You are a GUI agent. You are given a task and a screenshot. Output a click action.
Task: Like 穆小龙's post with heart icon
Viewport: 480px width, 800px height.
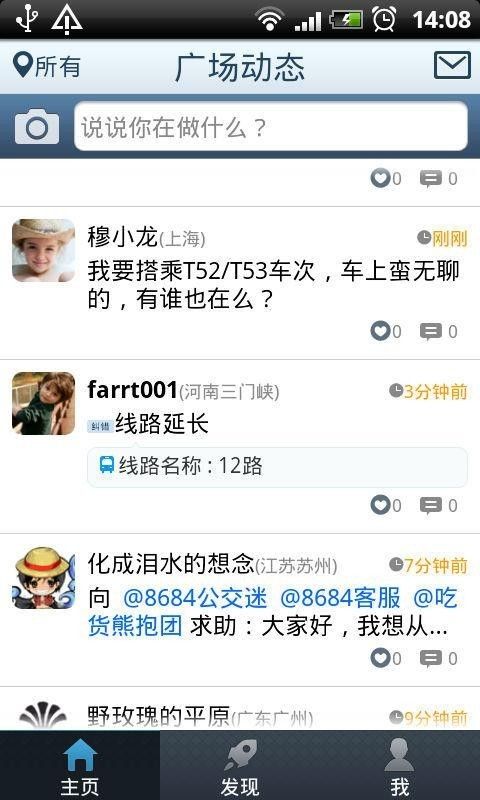[x=386, y=332]
